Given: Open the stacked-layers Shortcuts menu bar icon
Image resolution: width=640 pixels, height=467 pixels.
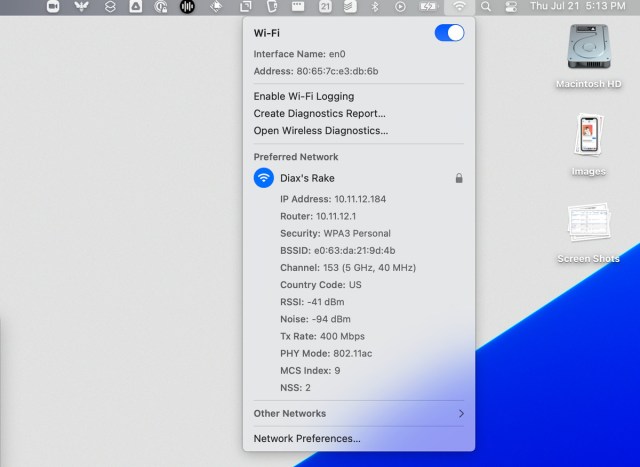Looking at the screenshot, I should point(110,6).
